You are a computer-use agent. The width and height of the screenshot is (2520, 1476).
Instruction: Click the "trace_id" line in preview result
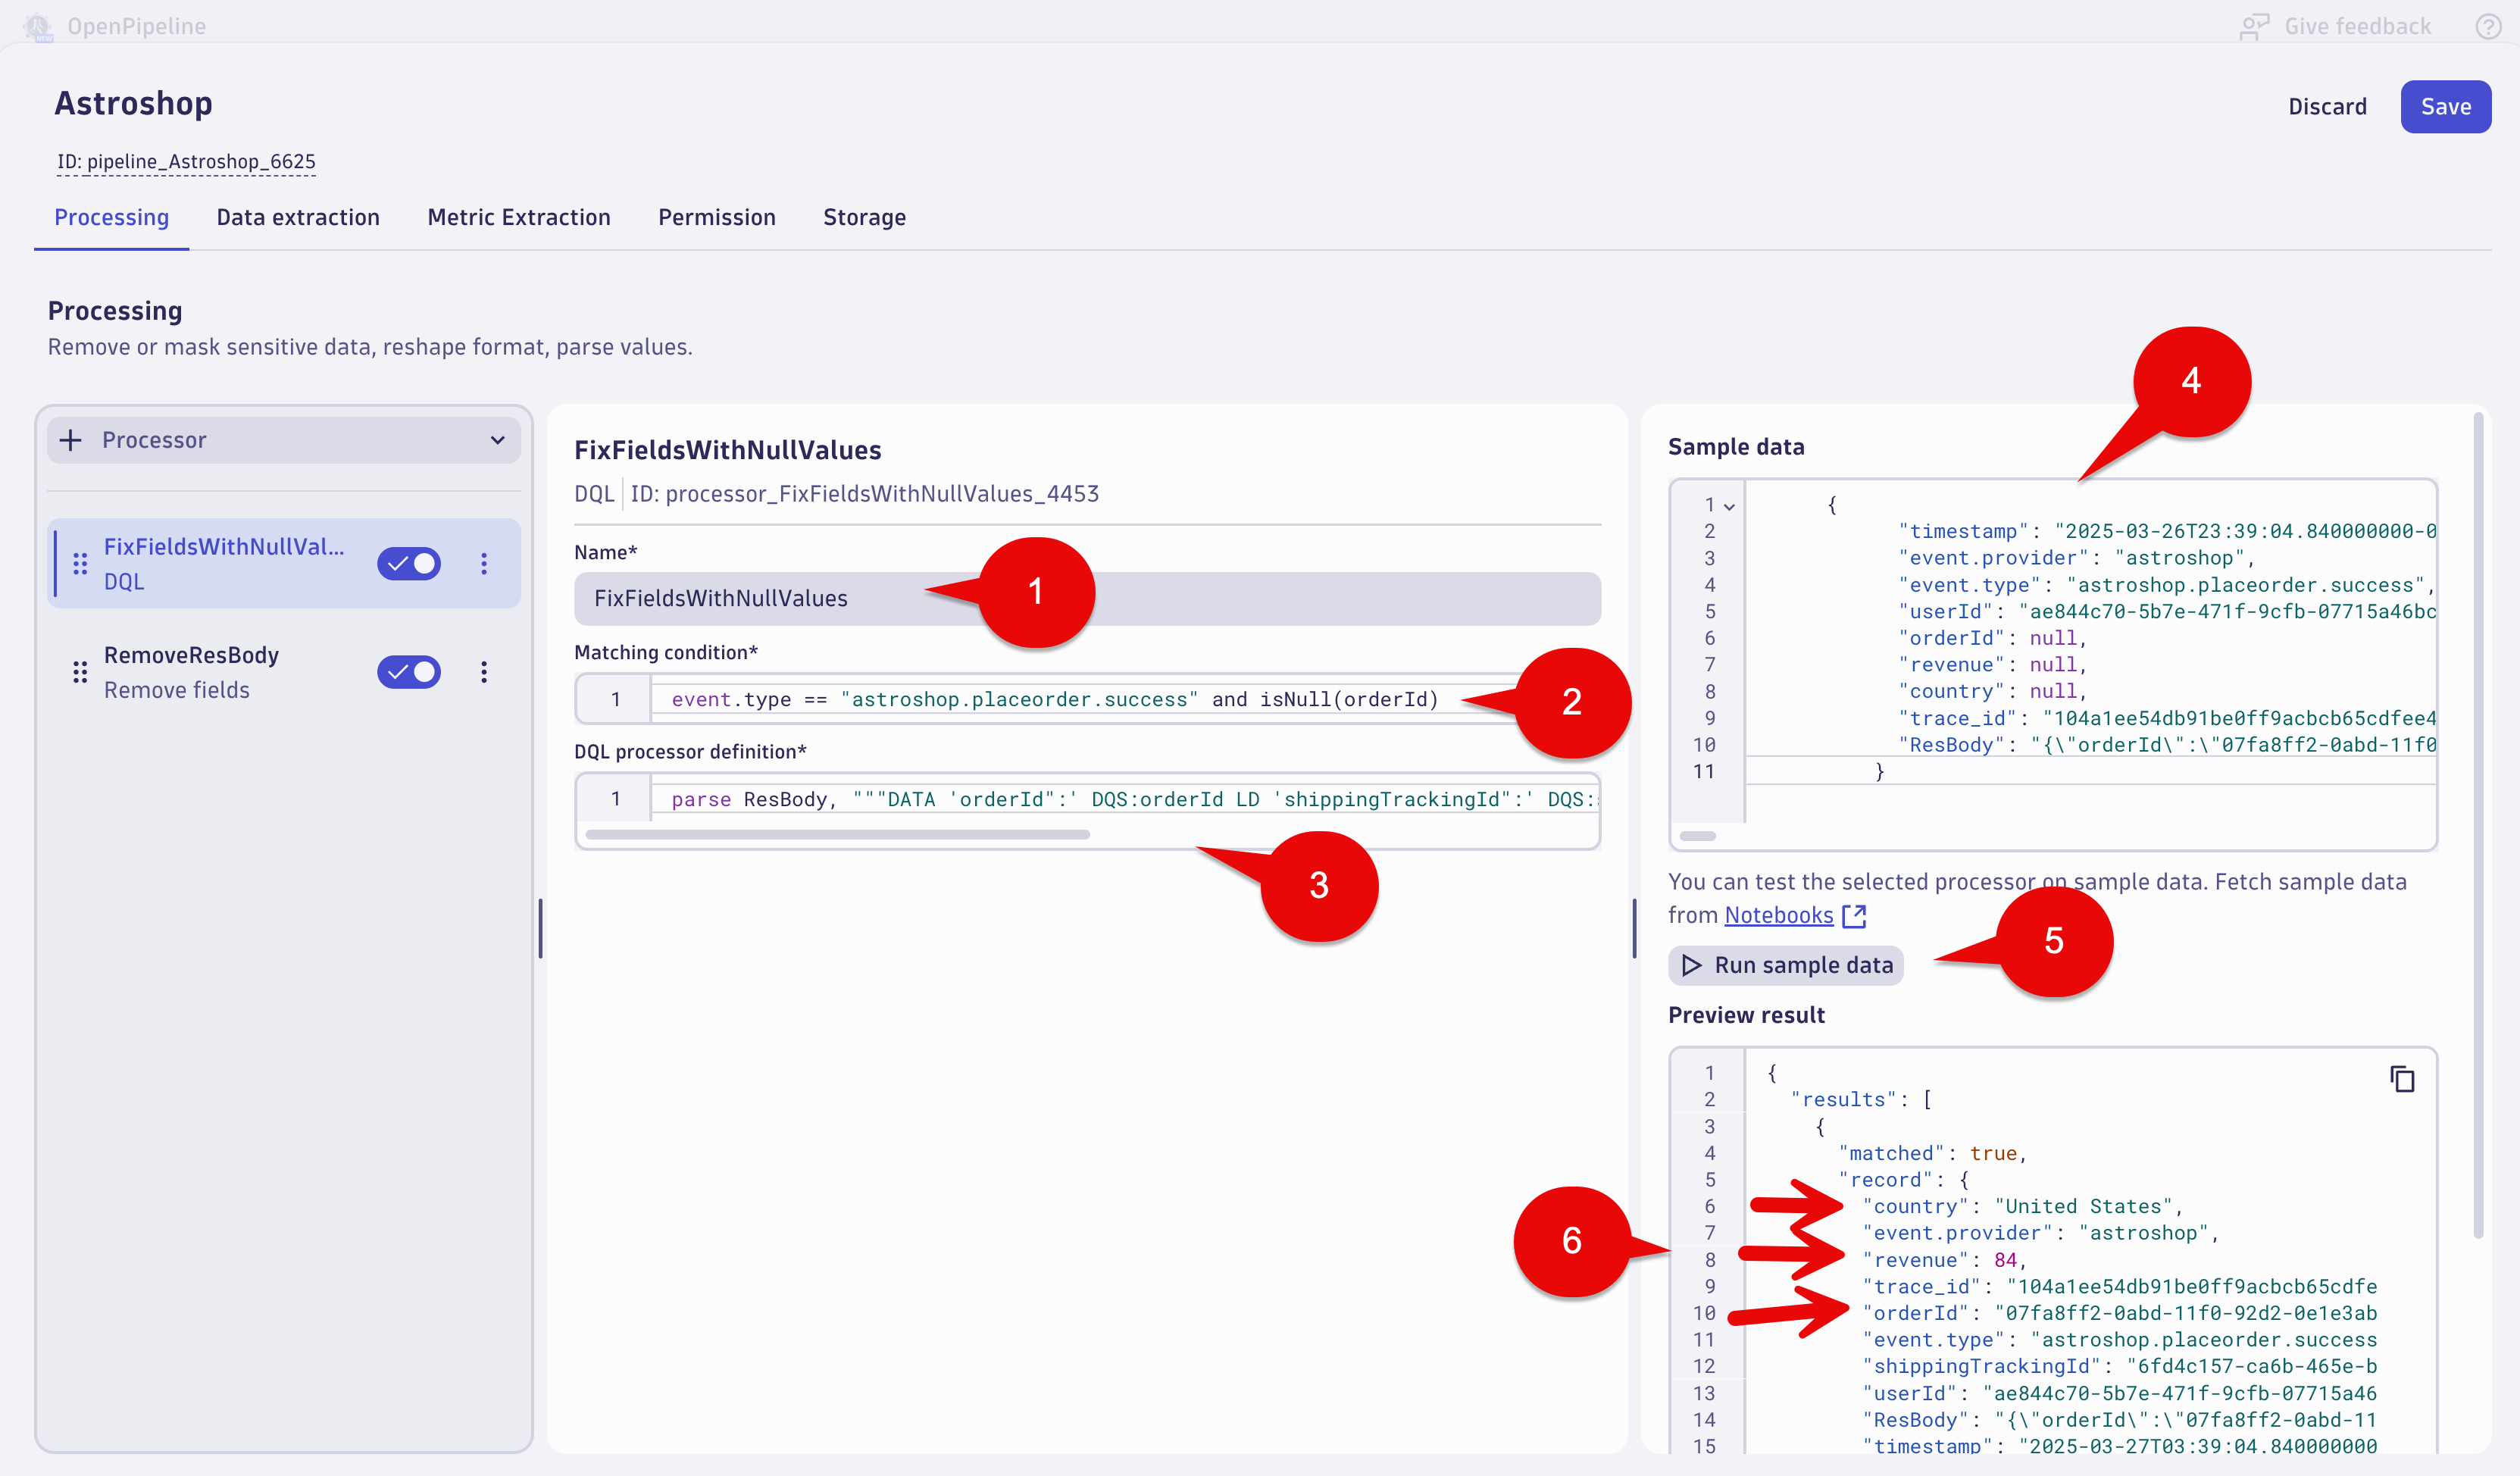point(2120,1287)
